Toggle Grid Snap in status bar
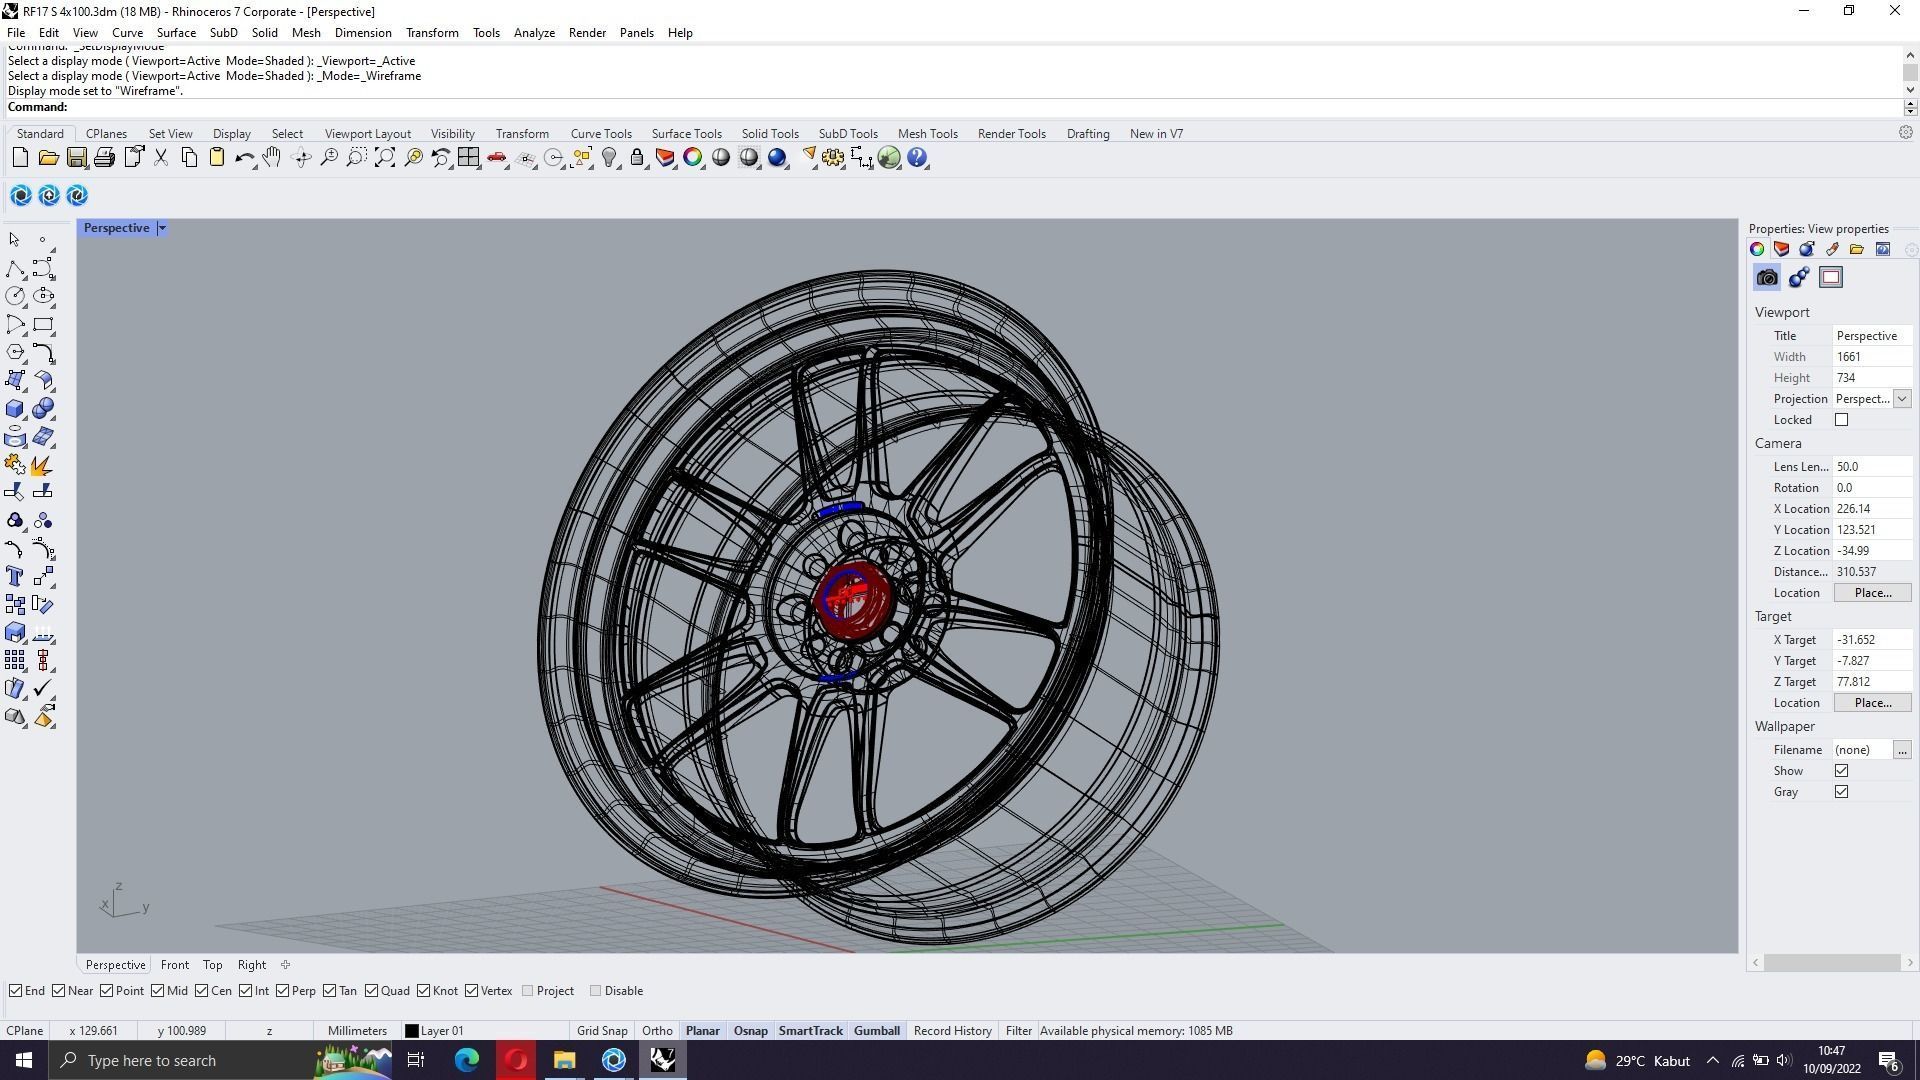This screenshot has height=1080, width=1920. tap(602, 1031)
